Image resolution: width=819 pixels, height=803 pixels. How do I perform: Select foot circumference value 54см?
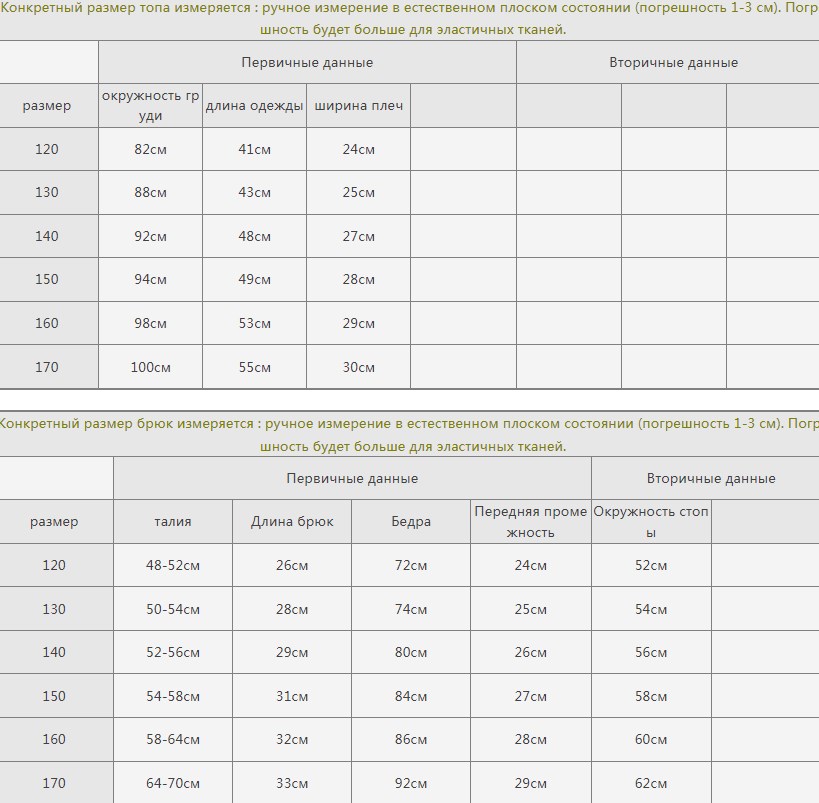pos(651,610)
